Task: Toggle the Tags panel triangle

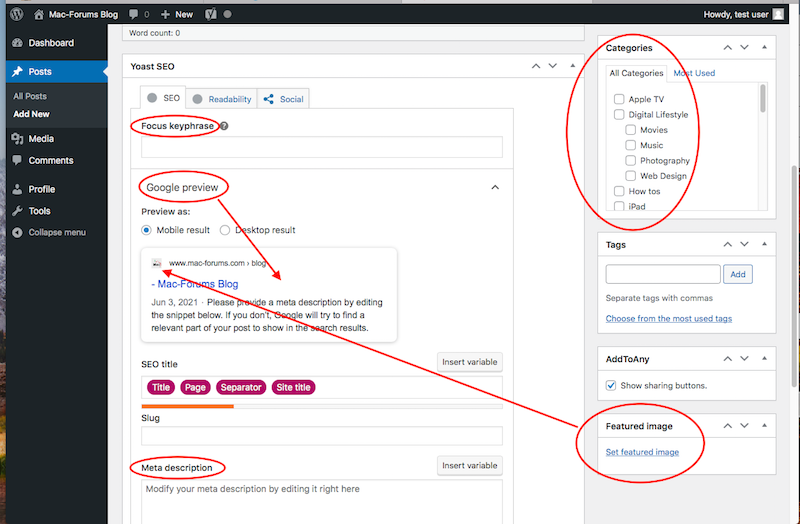Action: [x=764, y=244]
